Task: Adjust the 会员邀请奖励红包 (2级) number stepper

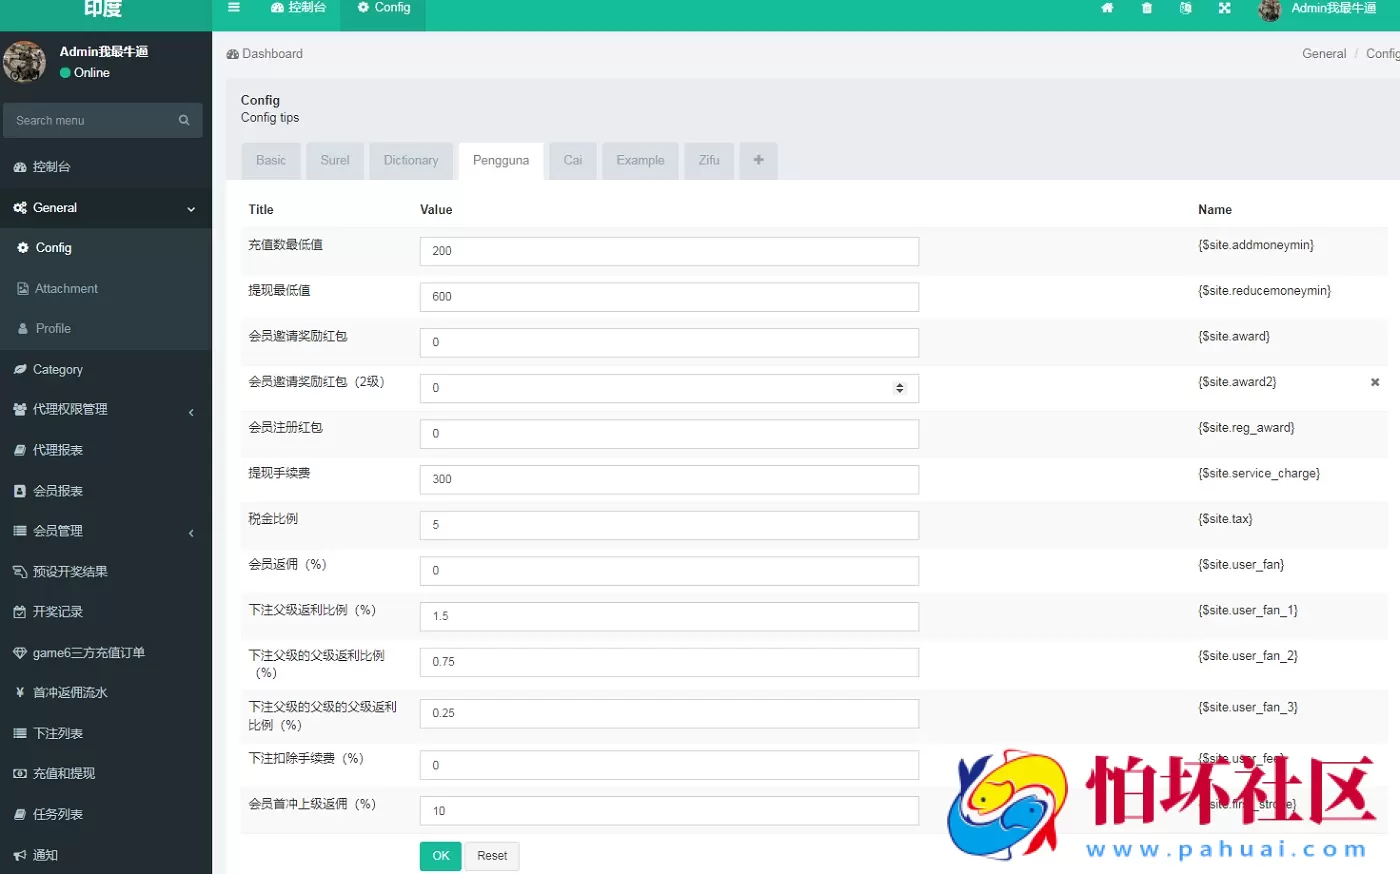Action: pos(899,388)
